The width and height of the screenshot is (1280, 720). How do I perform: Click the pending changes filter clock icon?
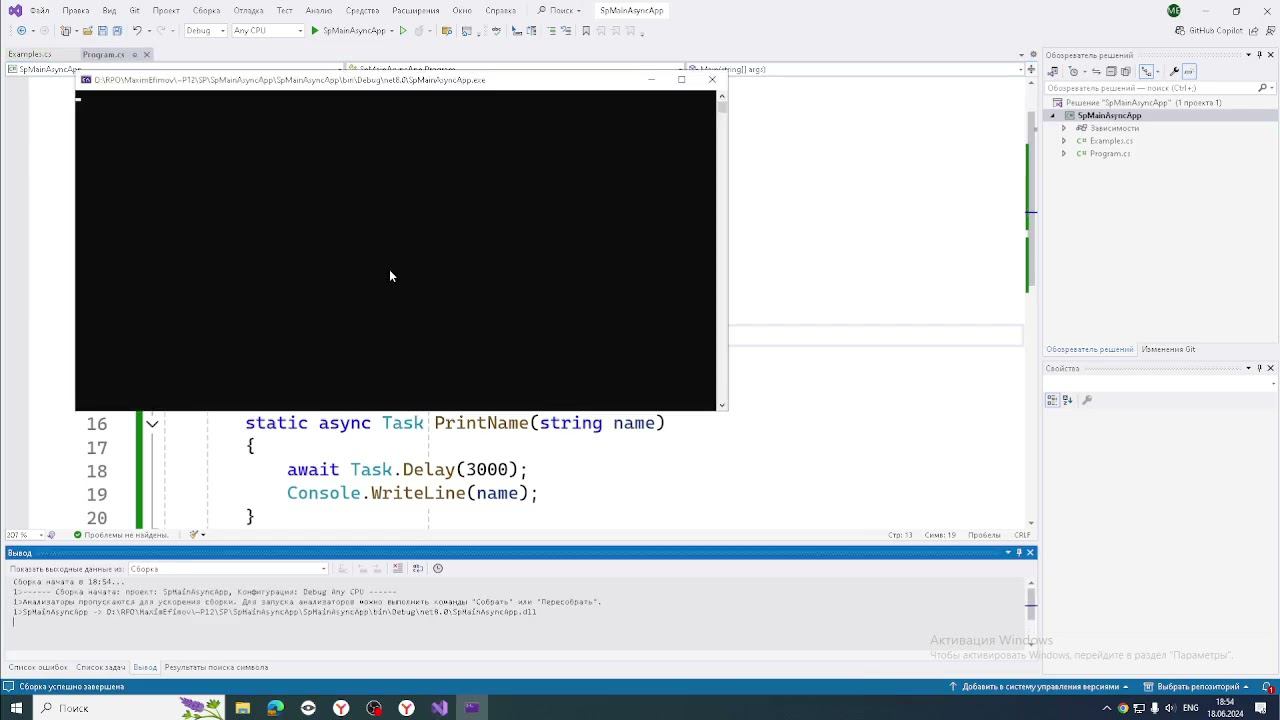[1075, 72]
